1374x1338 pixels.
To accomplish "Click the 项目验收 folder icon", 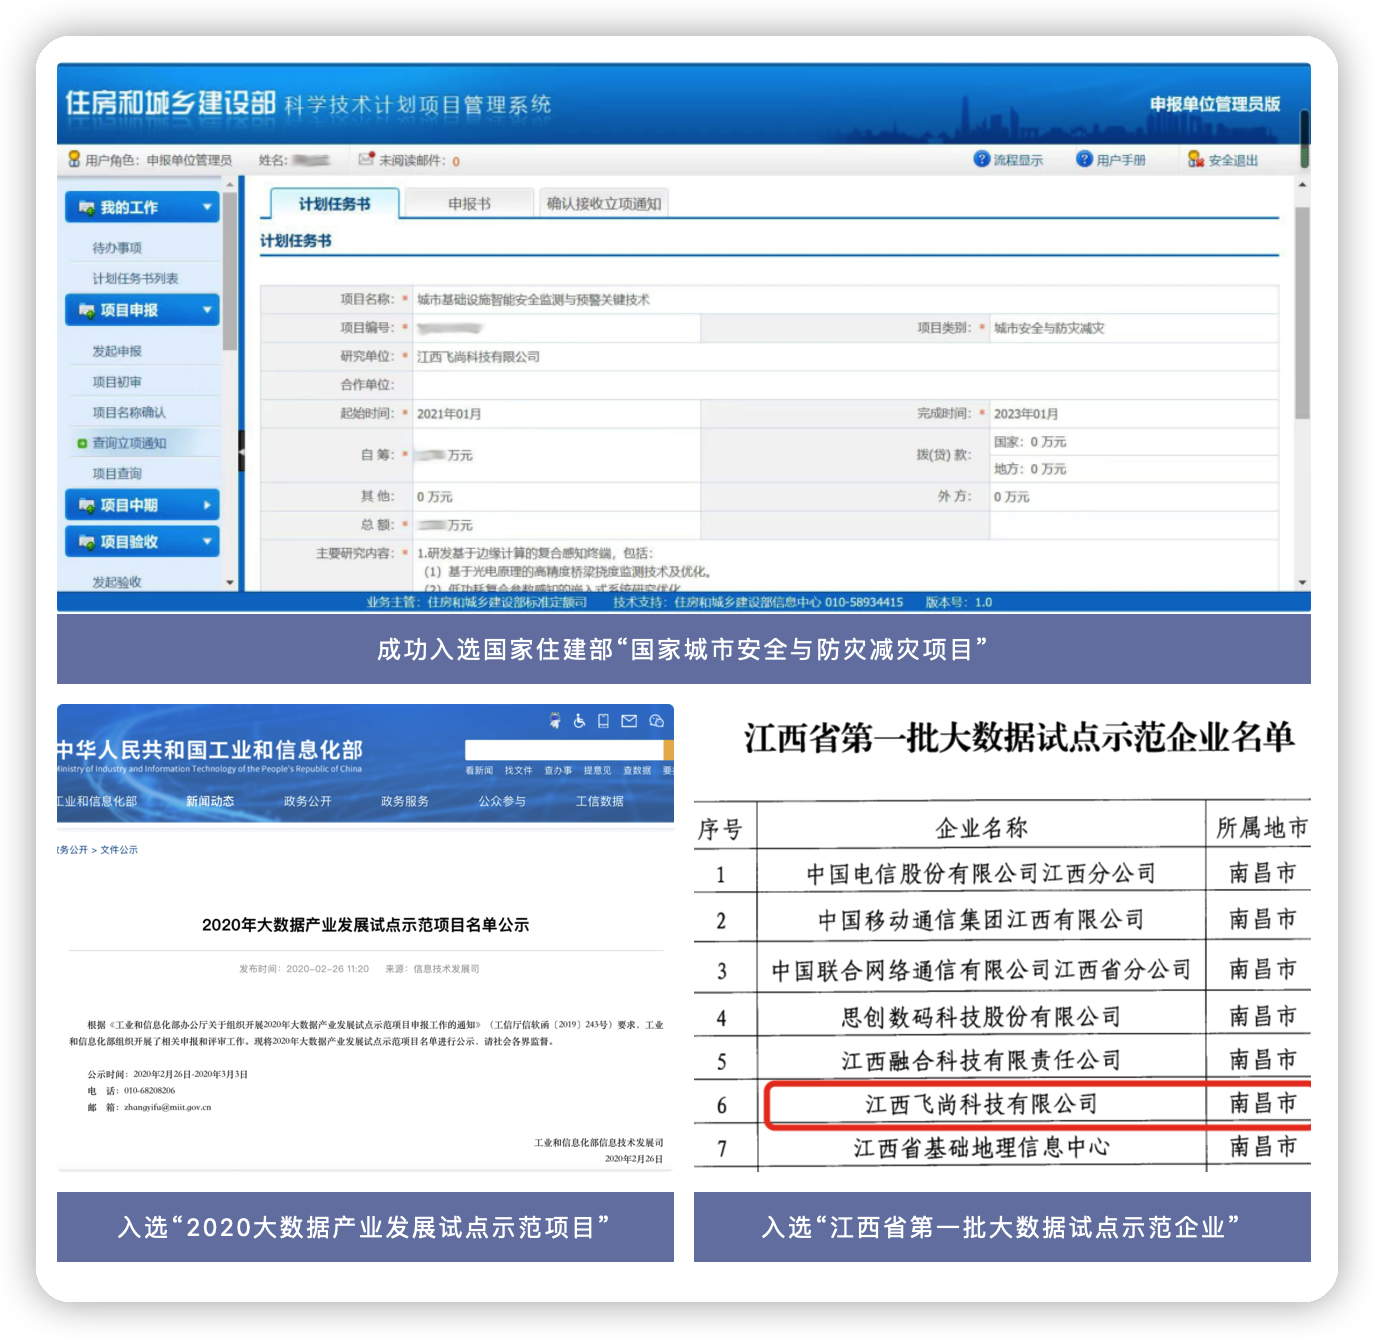I will click(x=87, y=542).
